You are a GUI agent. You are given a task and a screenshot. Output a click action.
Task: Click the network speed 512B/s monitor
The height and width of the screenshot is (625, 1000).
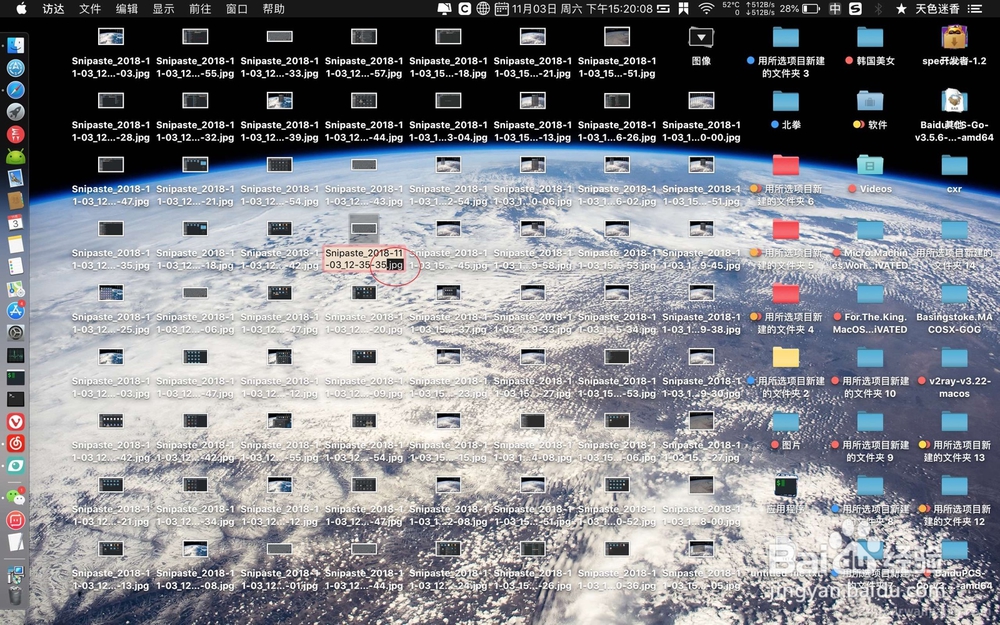[761, 8]
